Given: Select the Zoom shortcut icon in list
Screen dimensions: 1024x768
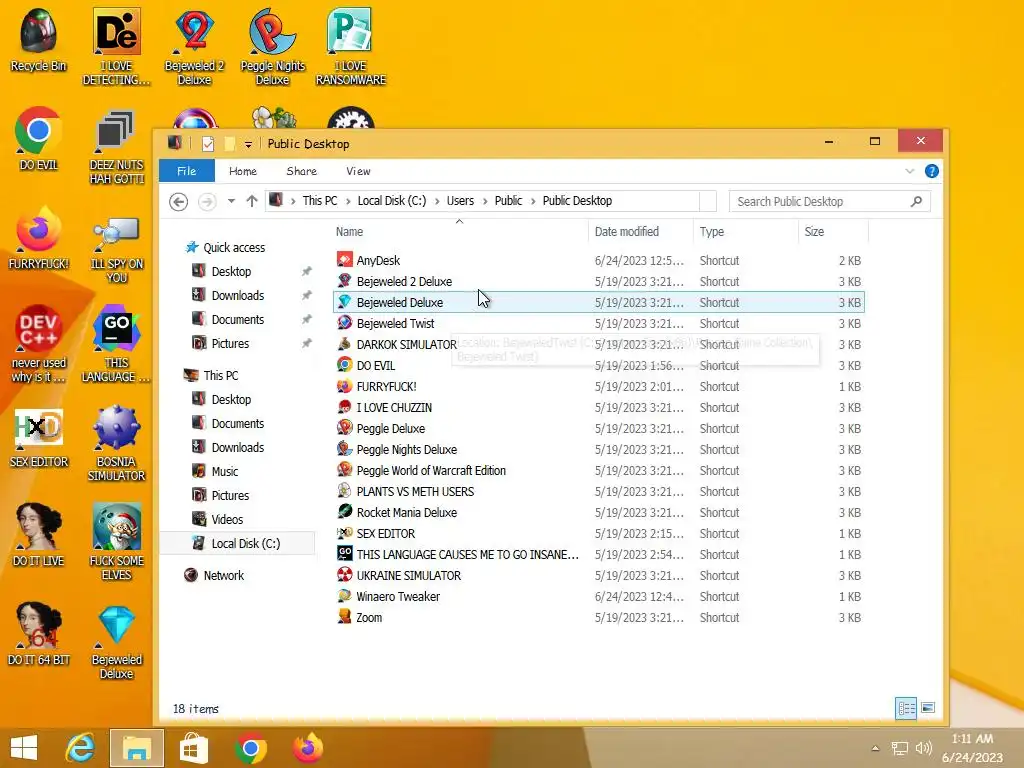Looking at the screenshot, I should click(344, 616).
